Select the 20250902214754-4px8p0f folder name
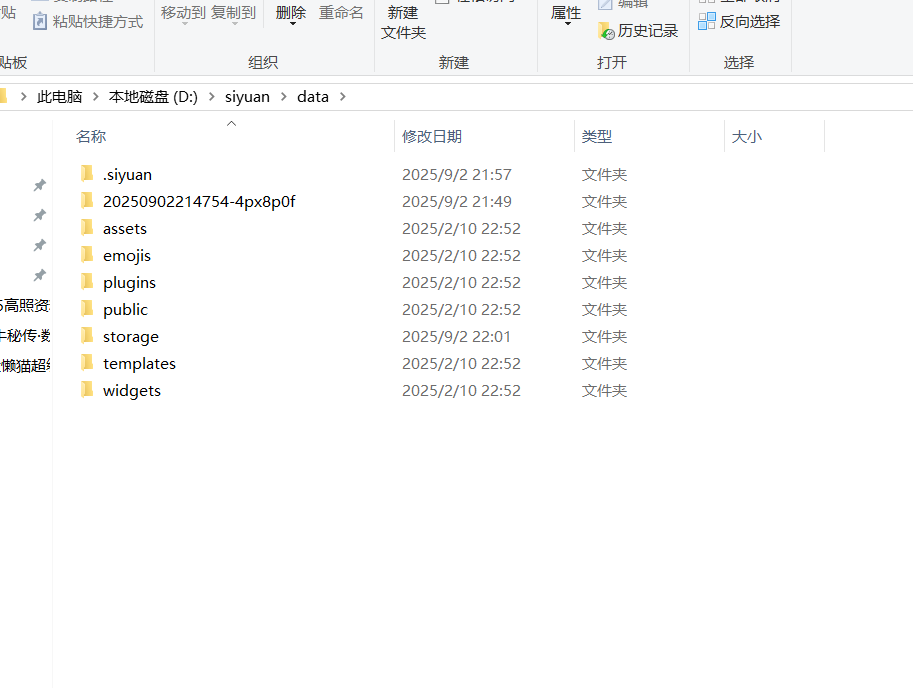Viewport: 913px width, 688px height. [199, 201]
